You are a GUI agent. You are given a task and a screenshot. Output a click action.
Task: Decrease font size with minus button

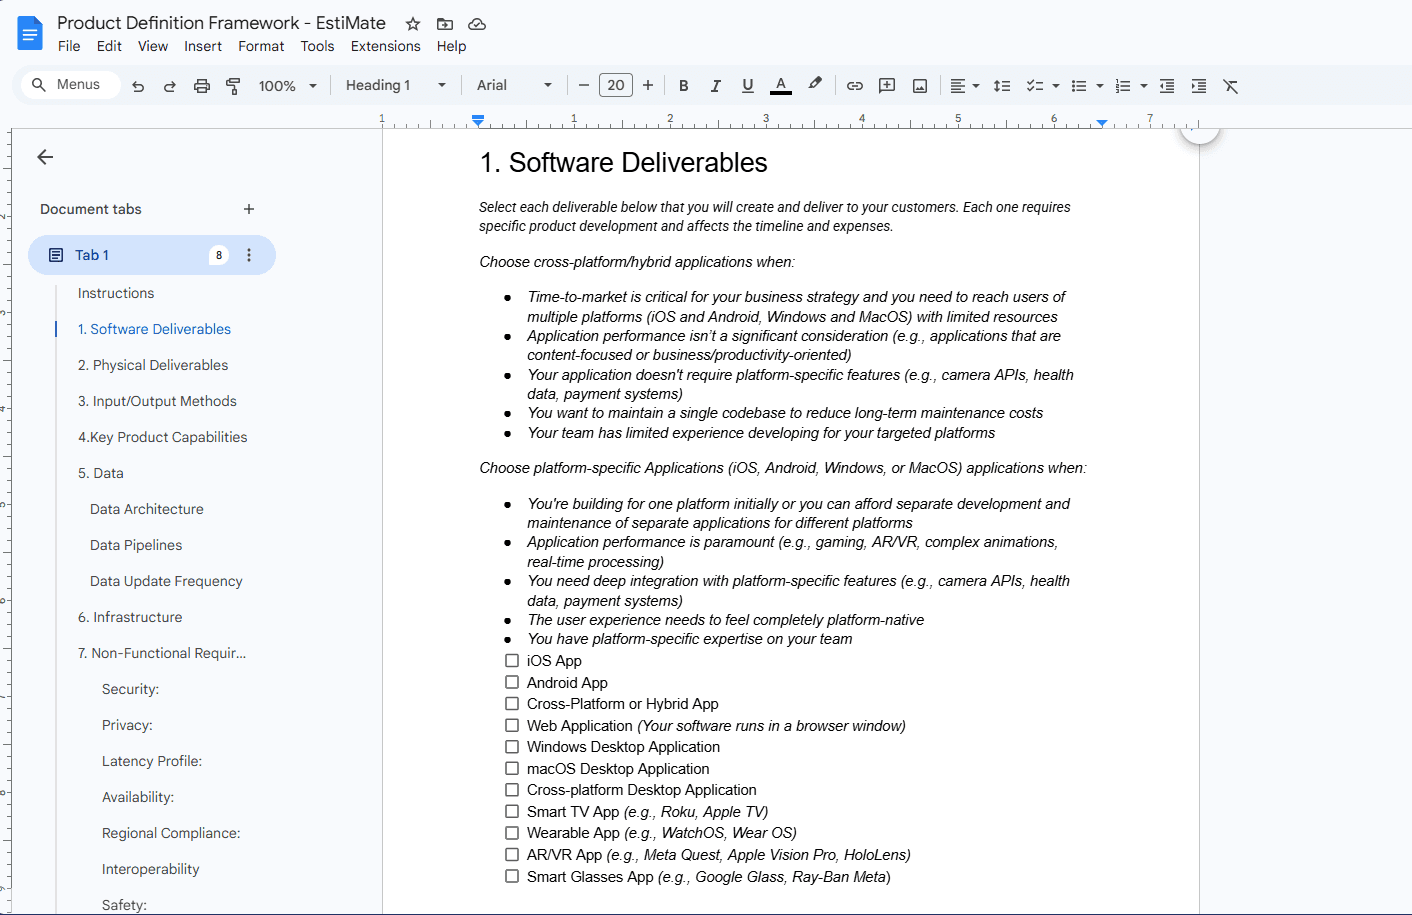[x=584, y=86]
